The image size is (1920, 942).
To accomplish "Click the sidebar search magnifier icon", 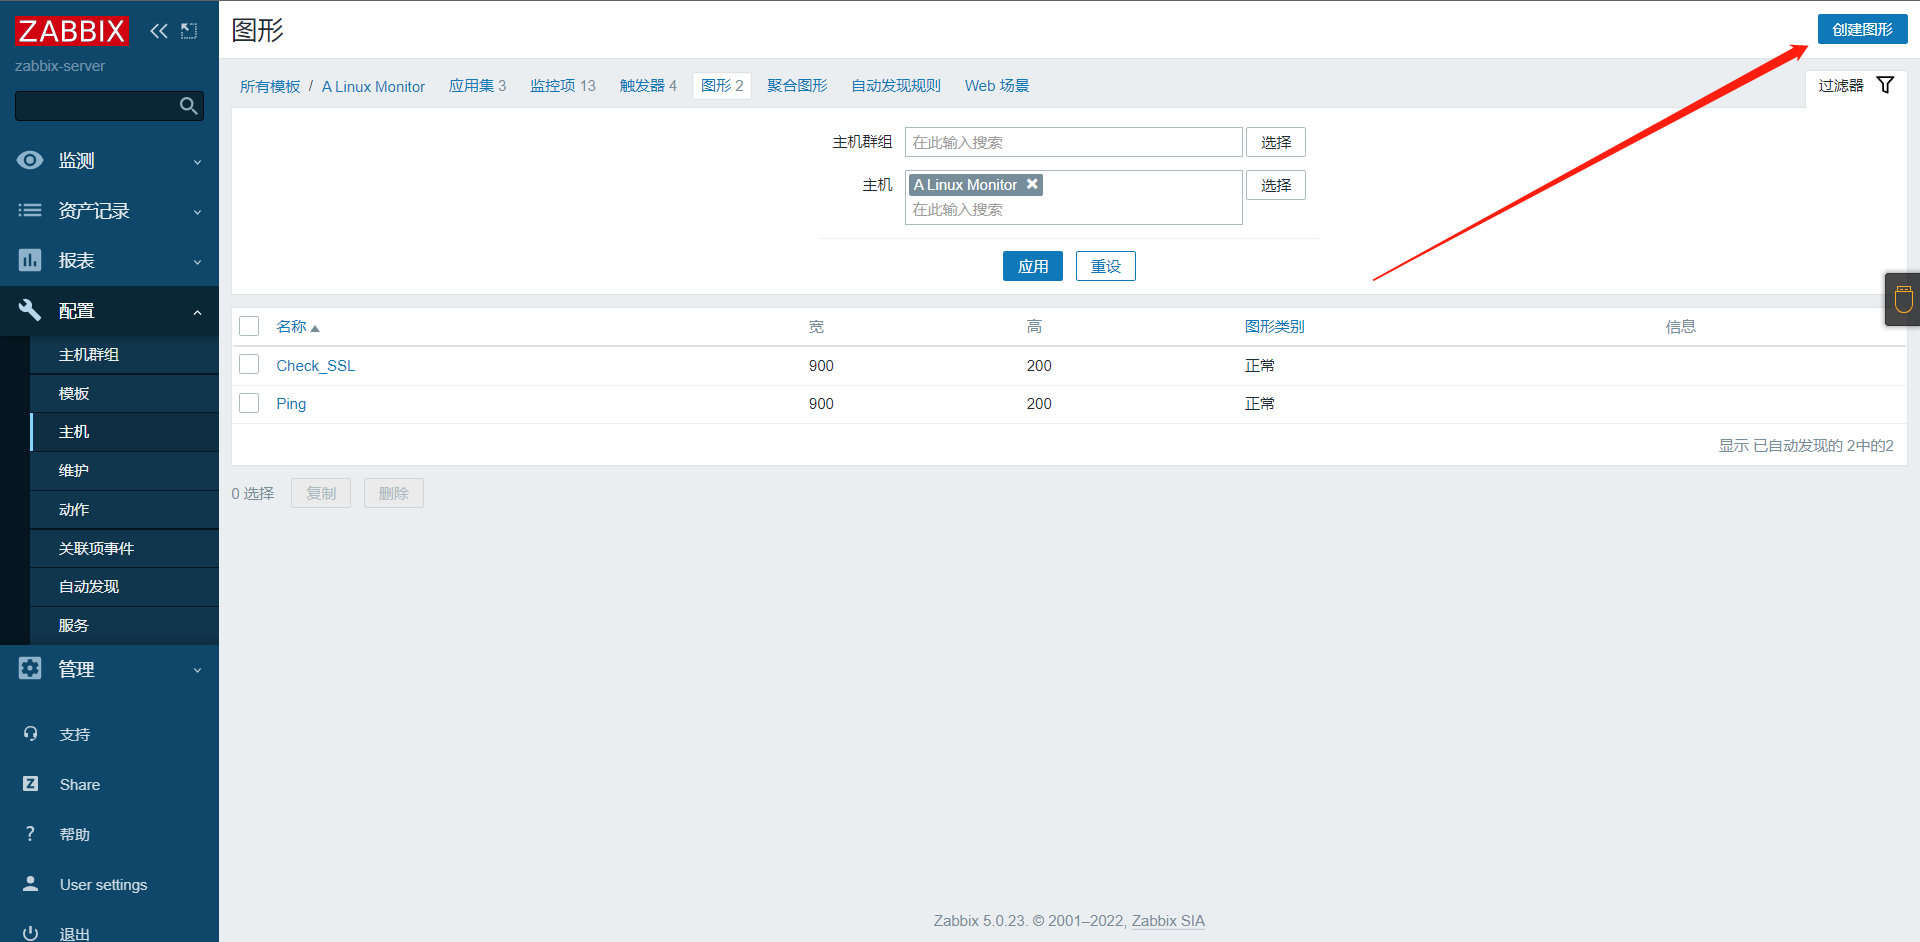I will pyautogui.click(x=188, y=106).
